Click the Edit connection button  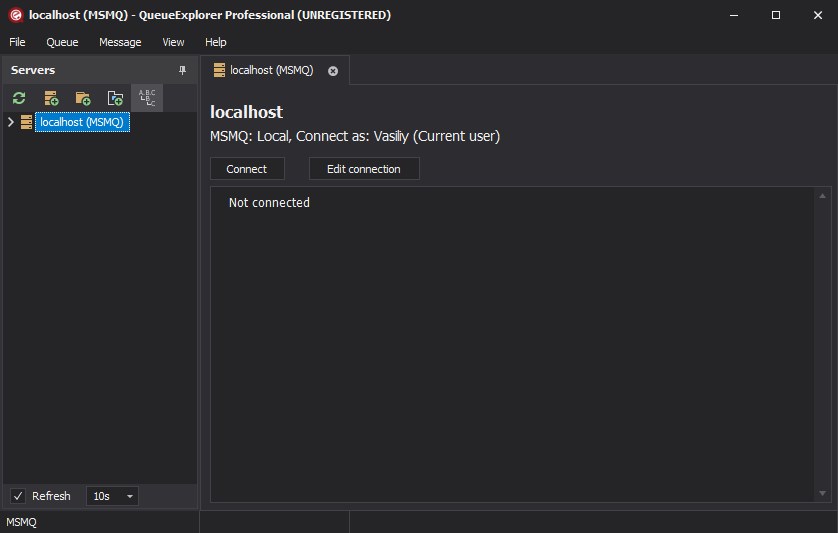point(364,169)
